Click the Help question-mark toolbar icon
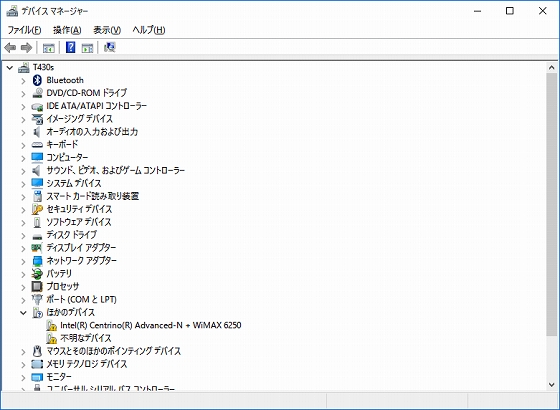 70,47
